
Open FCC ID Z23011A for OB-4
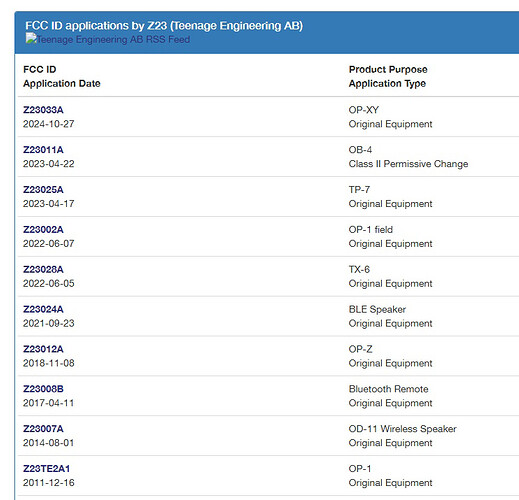pos(43,150)
